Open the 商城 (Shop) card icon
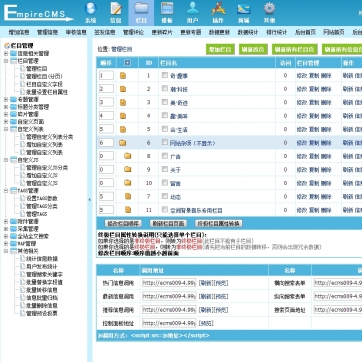Screen dimensions: 362x362 244,9
